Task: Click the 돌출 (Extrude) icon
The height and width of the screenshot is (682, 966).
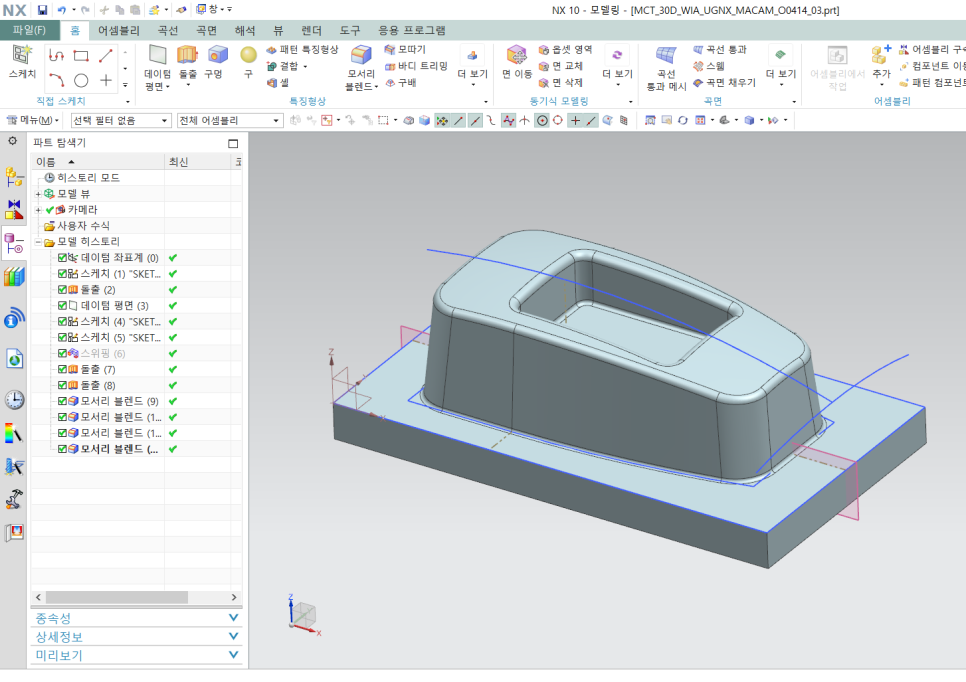Action: (187, 55)
